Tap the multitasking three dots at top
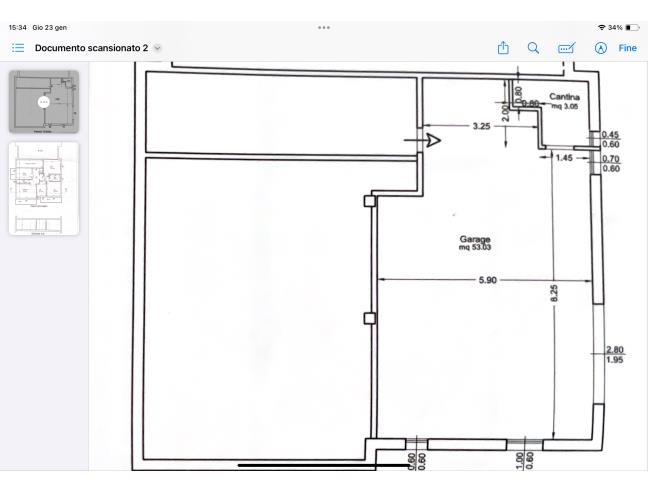The width and height of the screenshot is (648, 492). (x=324, y=27)
